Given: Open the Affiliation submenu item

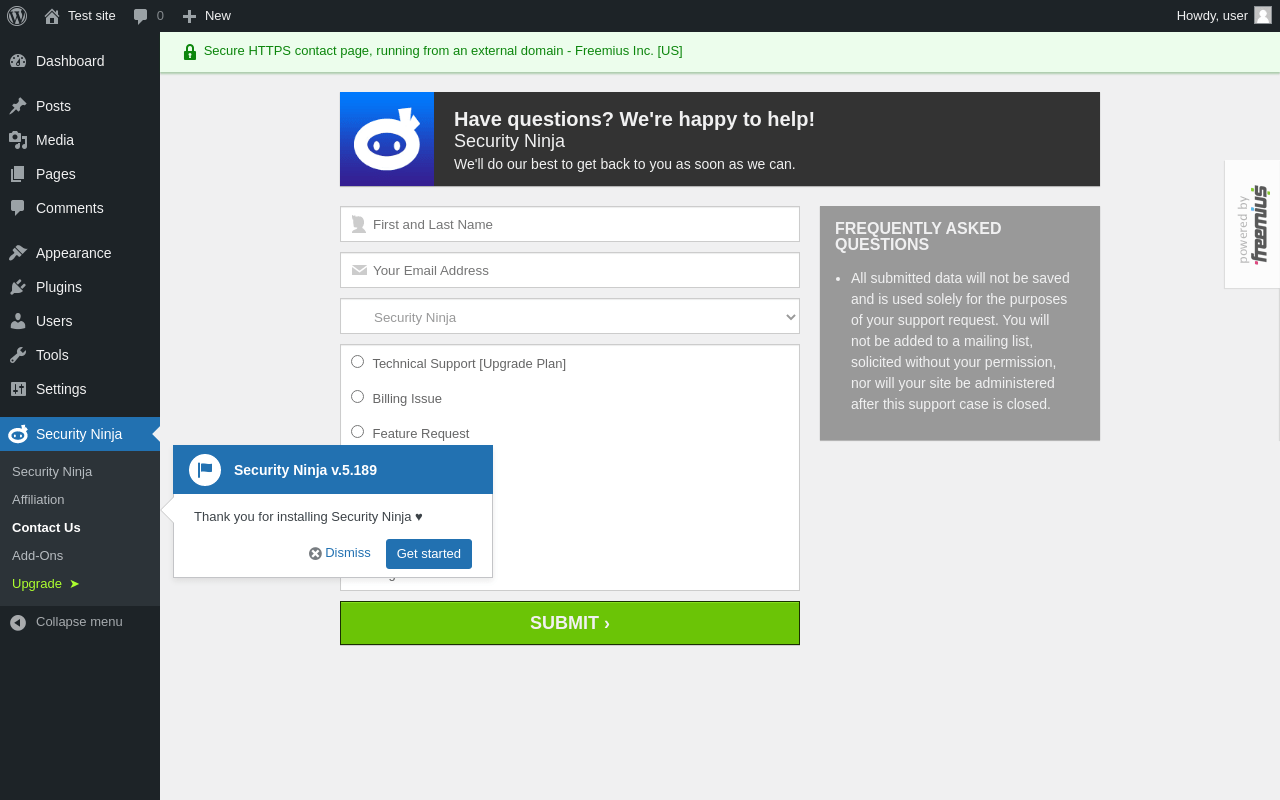Looking at the screenshot, I should coord(38,499).
